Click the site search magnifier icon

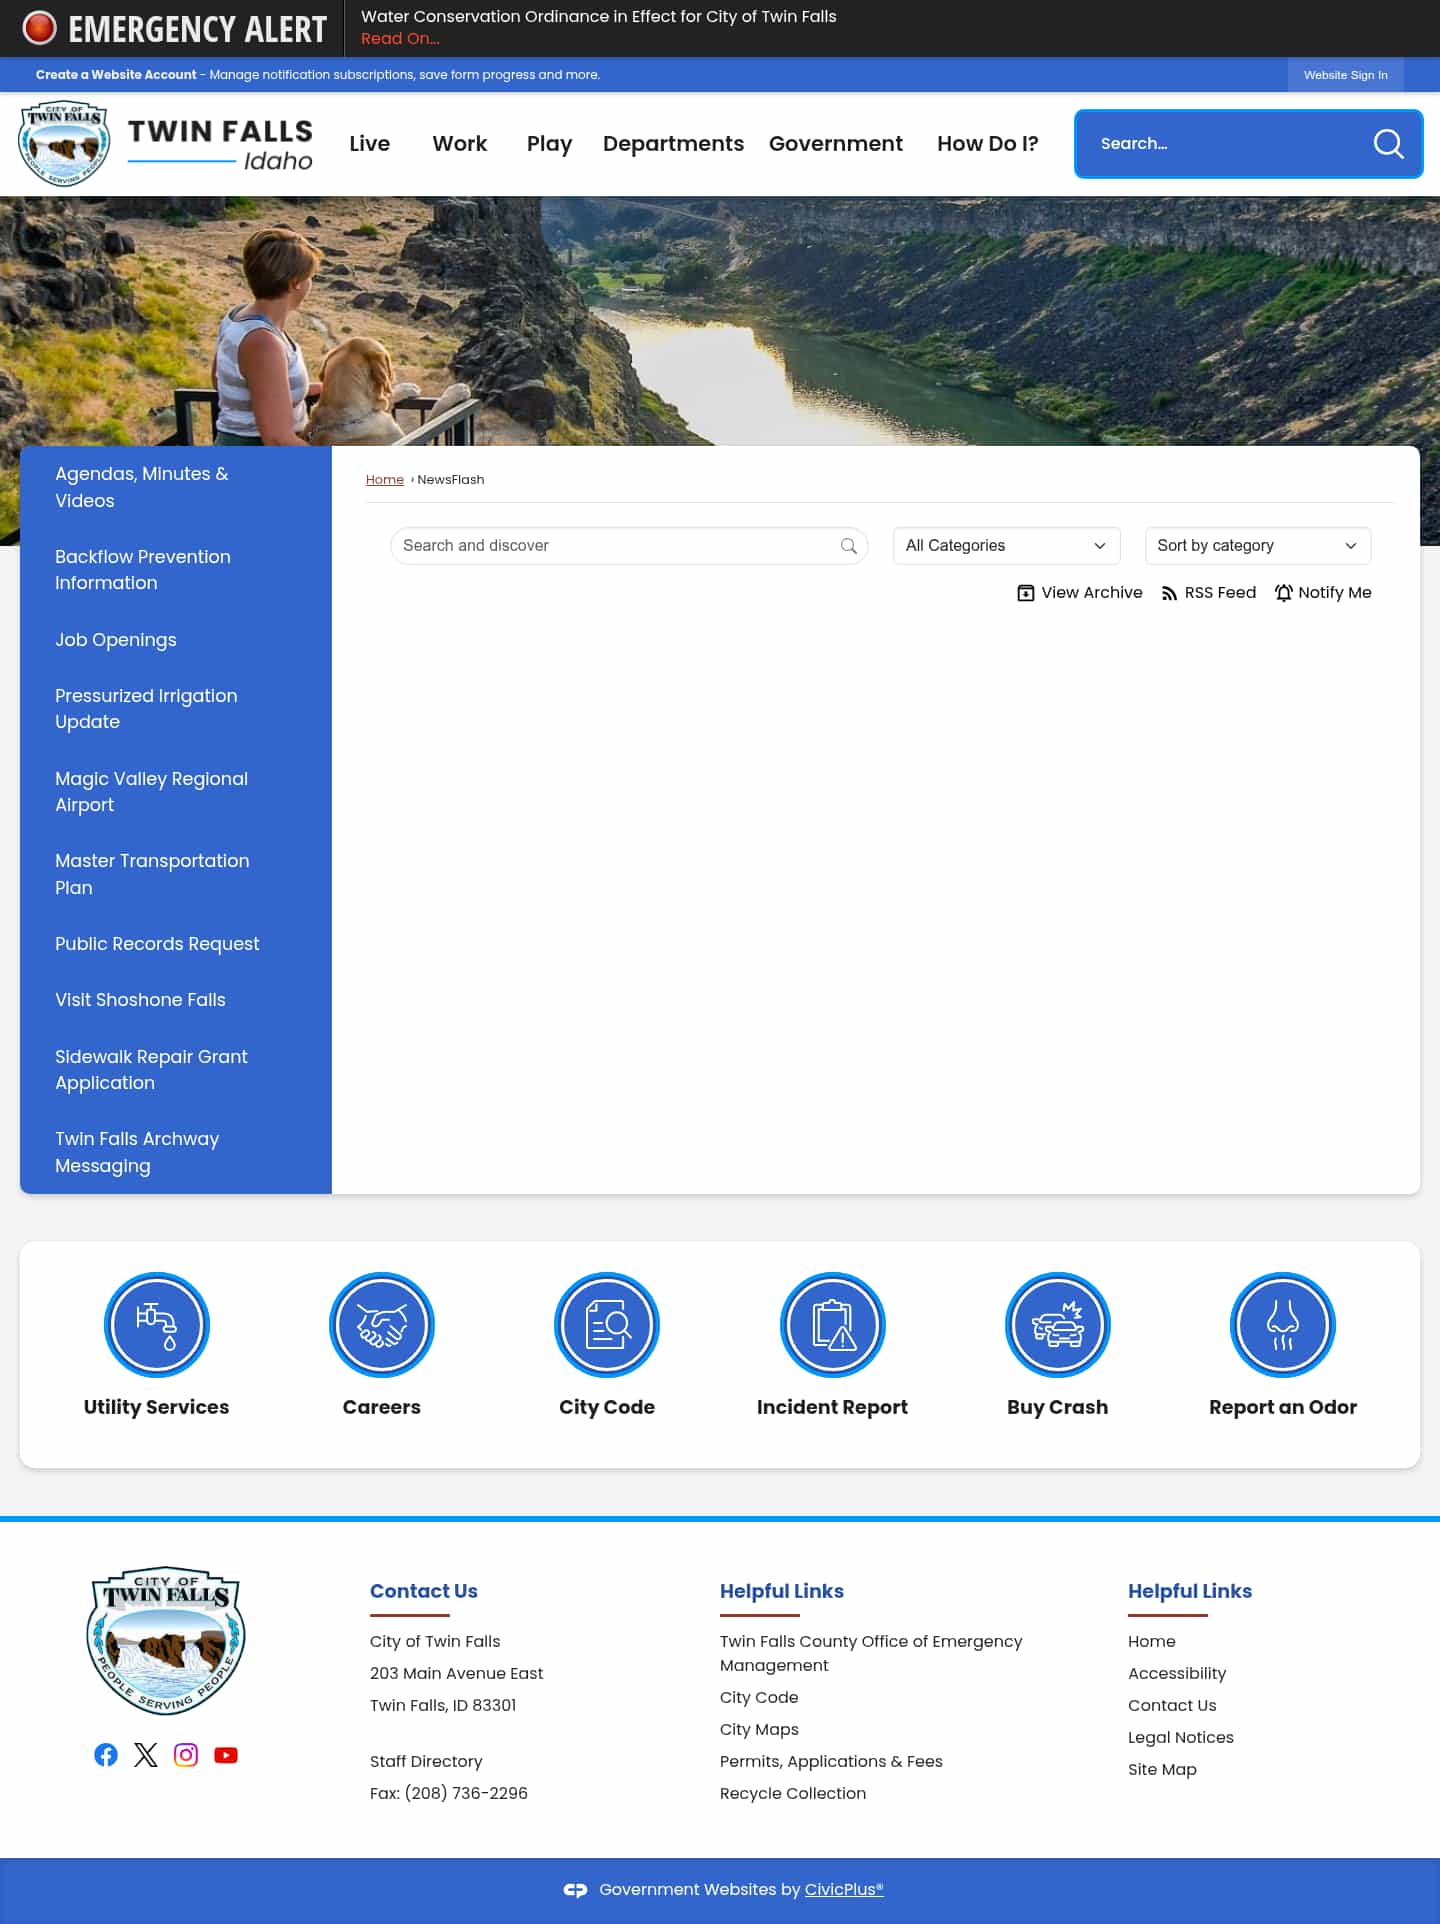coord(1388,144)
